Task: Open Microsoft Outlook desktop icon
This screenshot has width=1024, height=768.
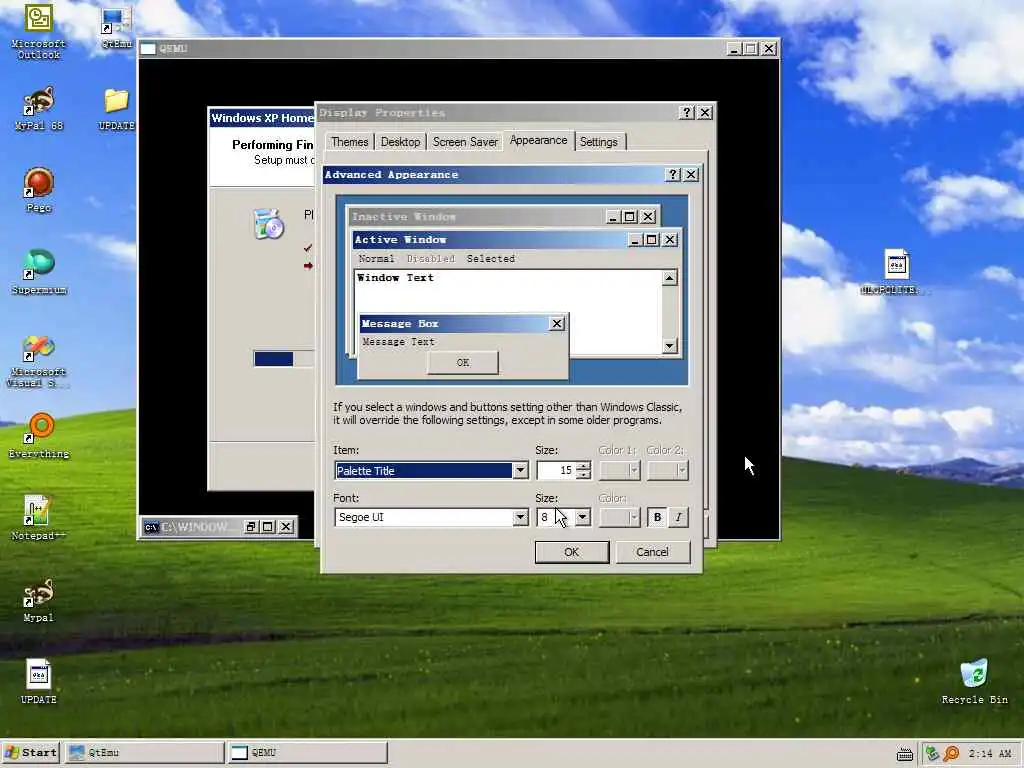Action: 39,31
